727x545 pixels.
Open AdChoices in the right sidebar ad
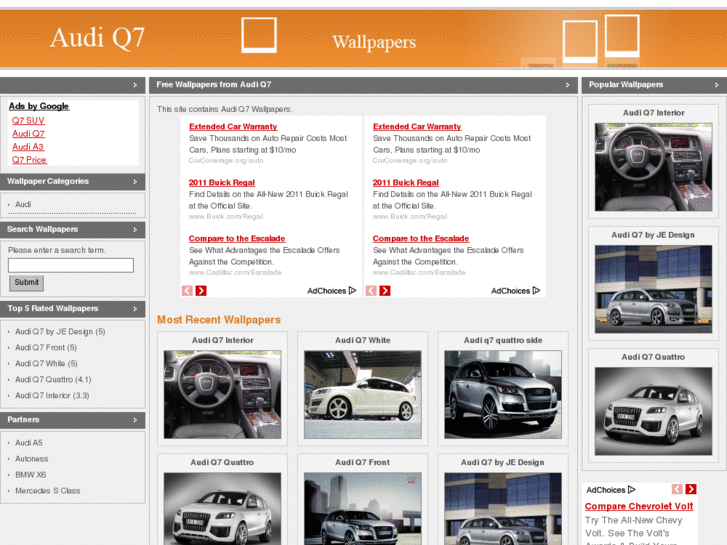click(611, 490)
